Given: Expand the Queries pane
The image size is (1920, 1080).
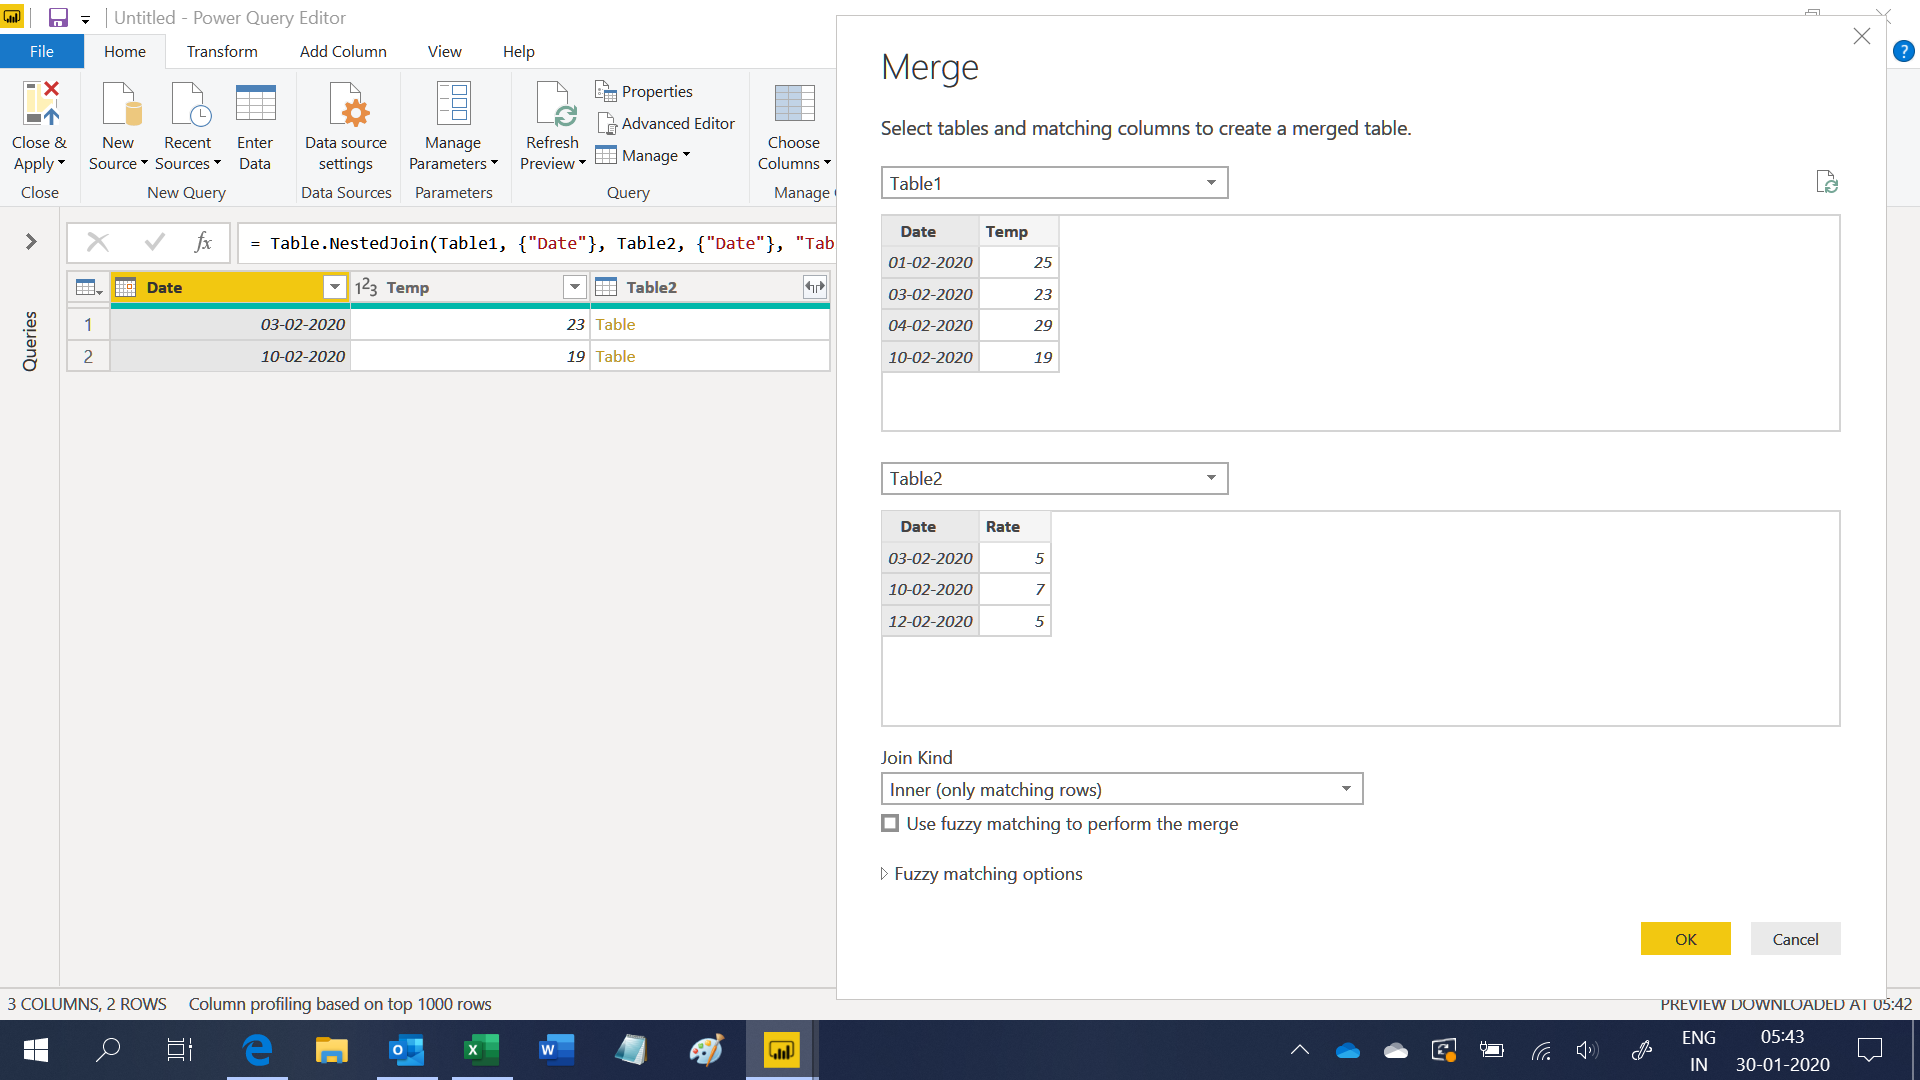Looking at the screenshot, I should 31,241.
